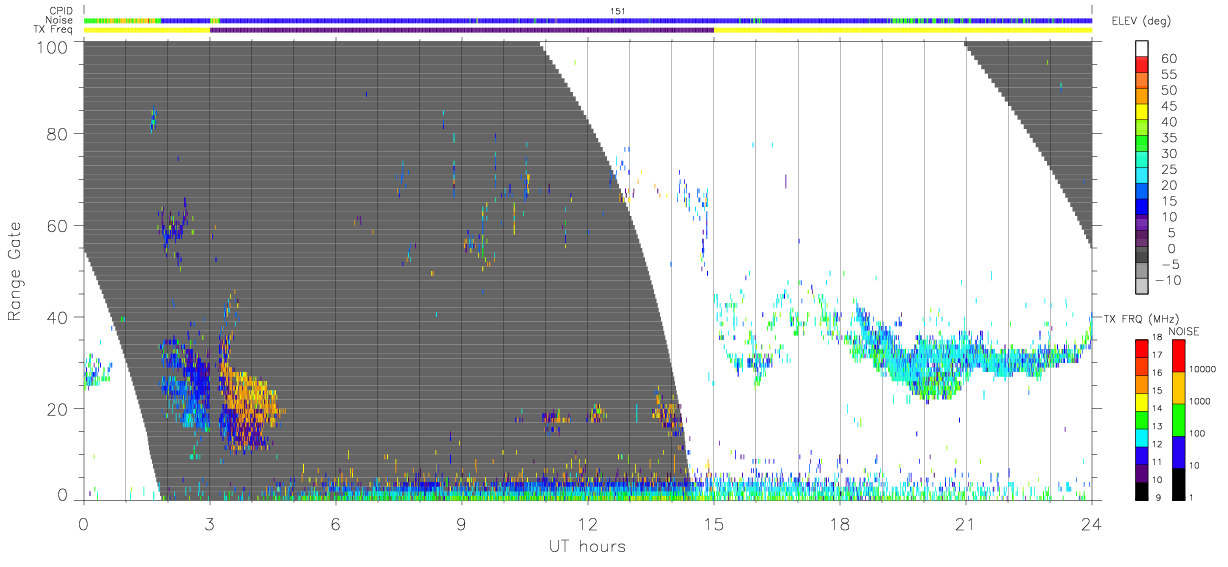Click the 12 tick label on UT hours axis
1228x567 pixels.
[x=587, y=523]
